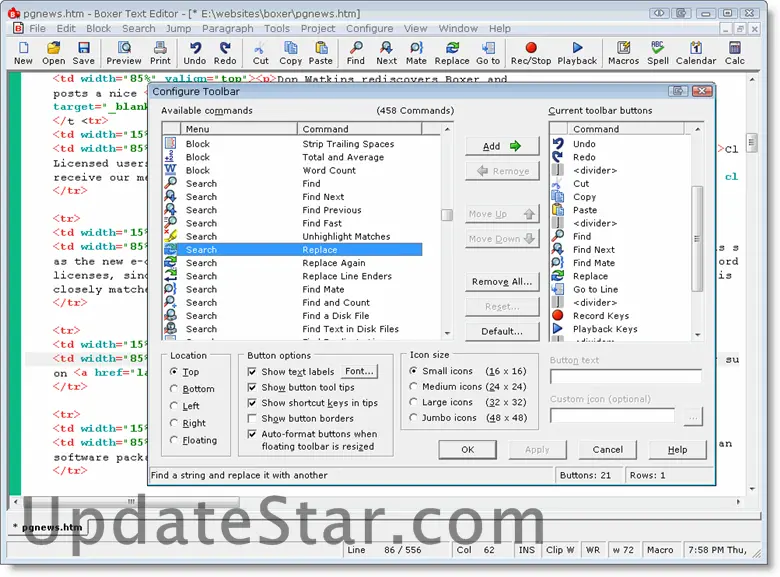Disable Show text labels checkbox
Viewport: 780px width, 577px height.
[253, 372]
